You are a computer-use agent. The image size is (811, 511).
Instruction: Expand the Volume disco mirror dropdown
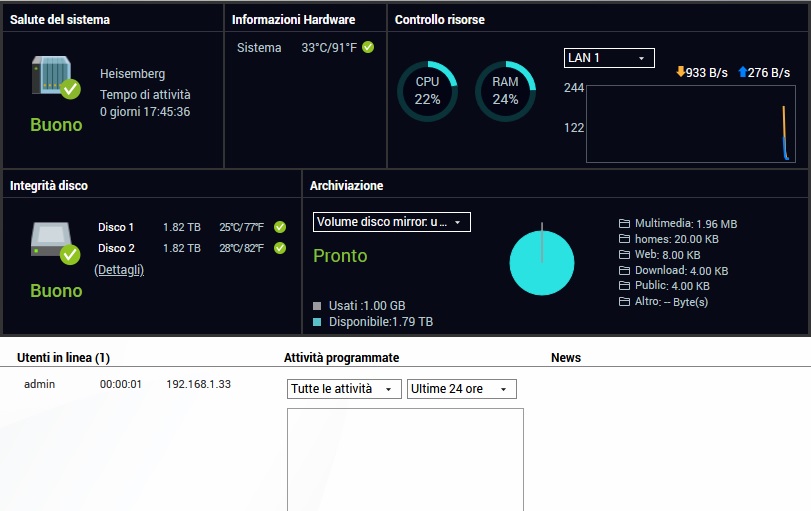tap(391, 222)
